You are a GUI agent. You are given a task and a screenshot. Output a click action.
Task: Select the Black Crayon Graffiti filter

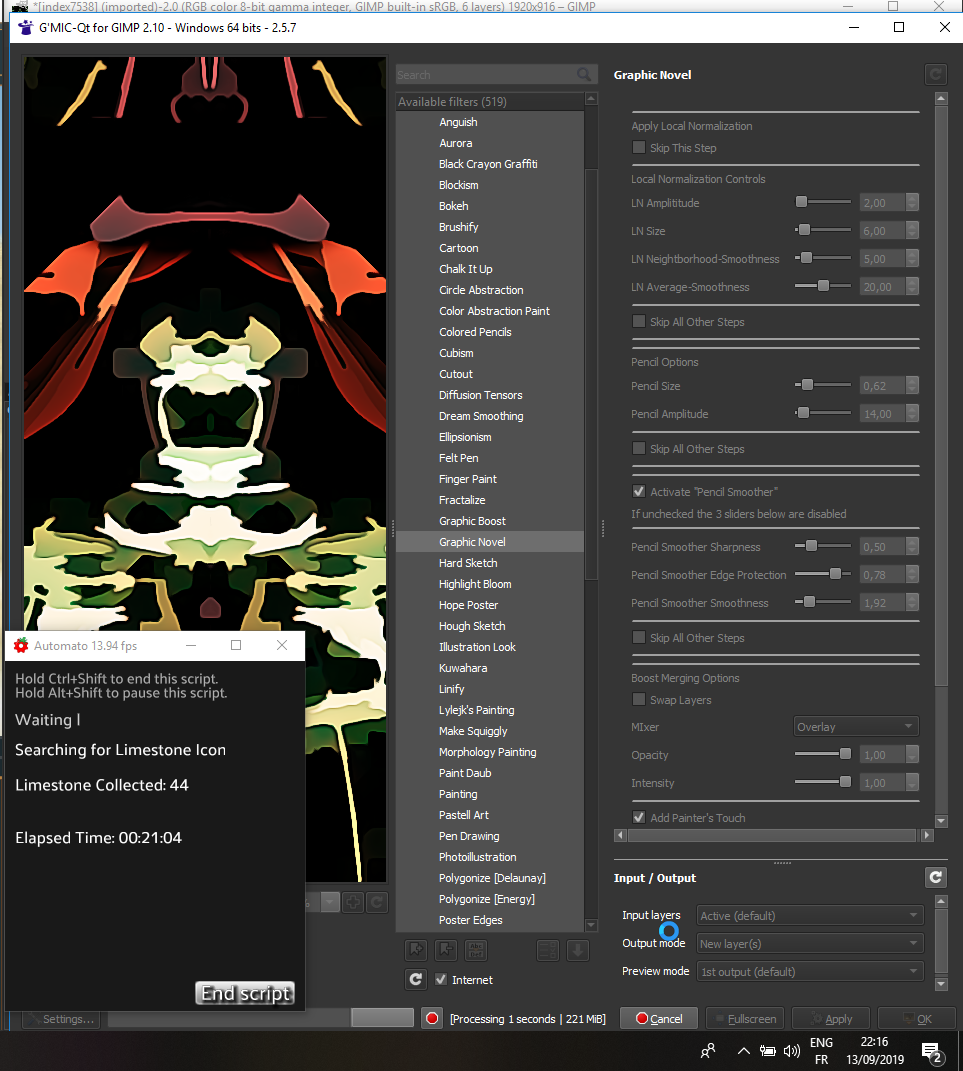pos(490,164)
